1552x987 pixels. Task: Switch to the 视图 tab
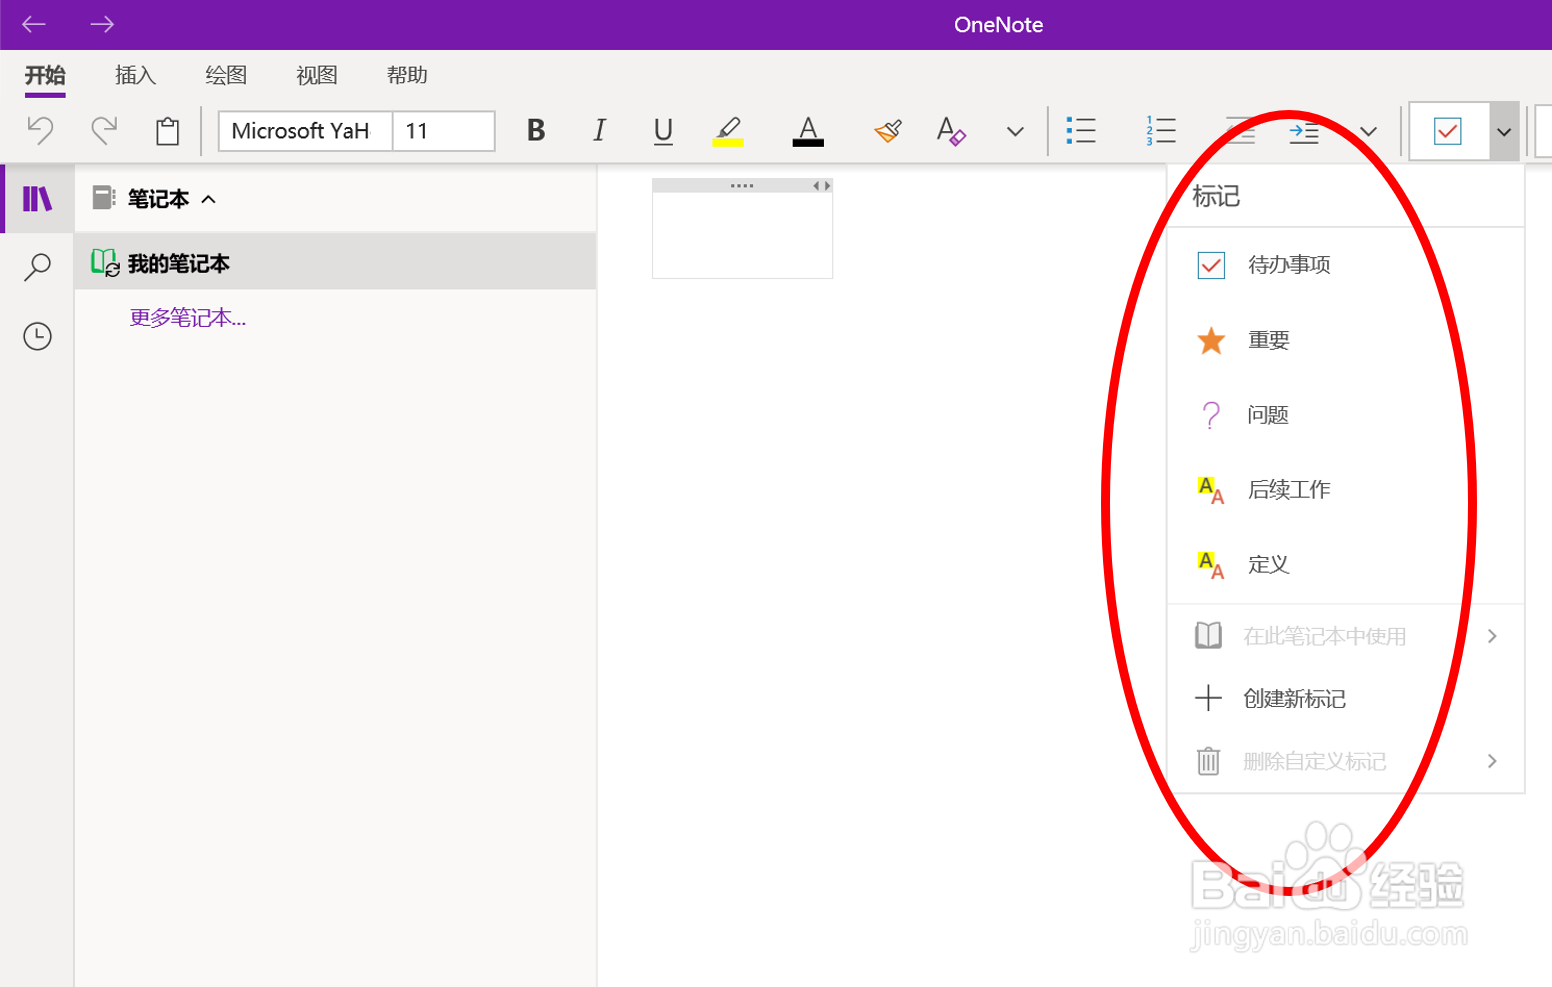317,76
